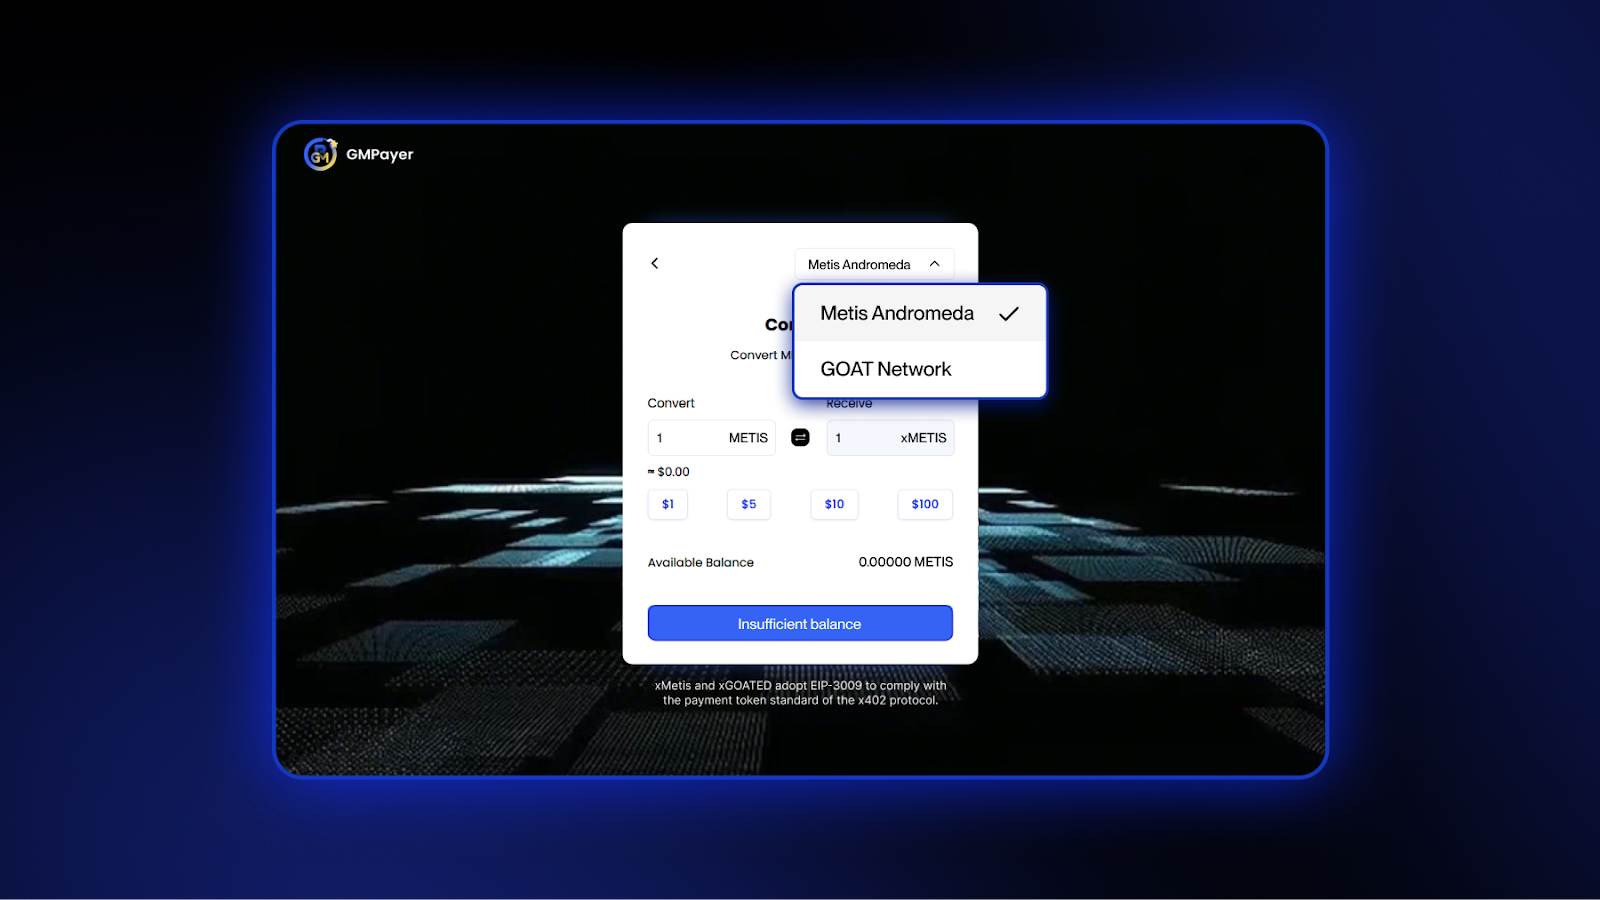Collapse the network list via chevron arrow
1600x900 pixels.
pyautogui.click(x=935, y=264)
